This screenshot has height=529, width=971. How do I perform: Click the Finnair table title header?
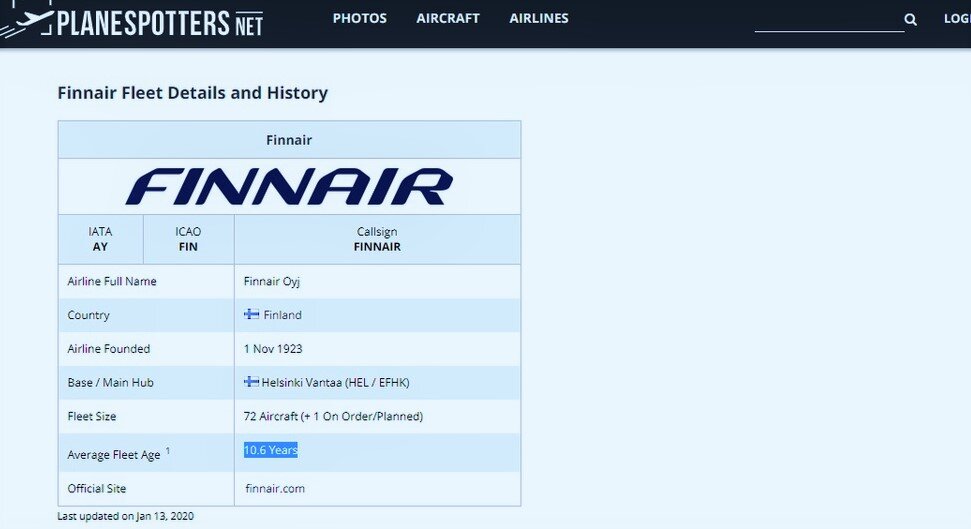pyautogui.click(x=289, y=140)
